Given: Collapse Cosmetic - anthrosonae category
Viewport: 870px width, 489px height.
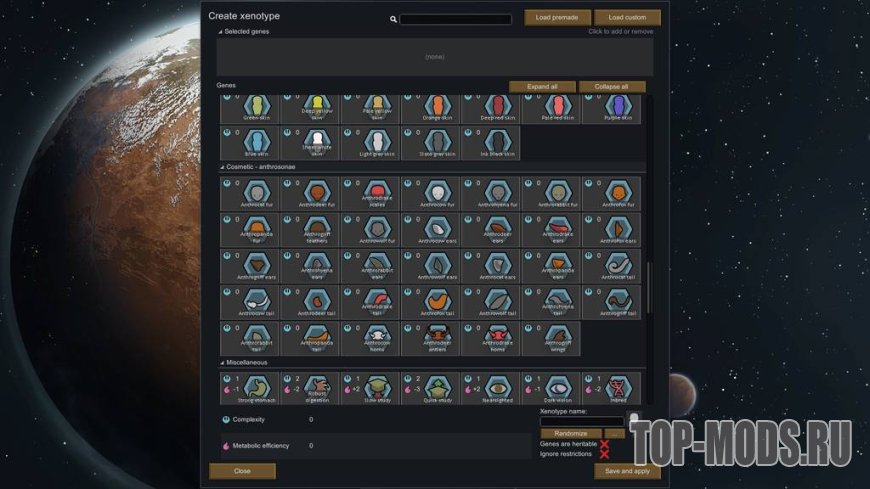Looking at the screenshot, I should 222,167.
